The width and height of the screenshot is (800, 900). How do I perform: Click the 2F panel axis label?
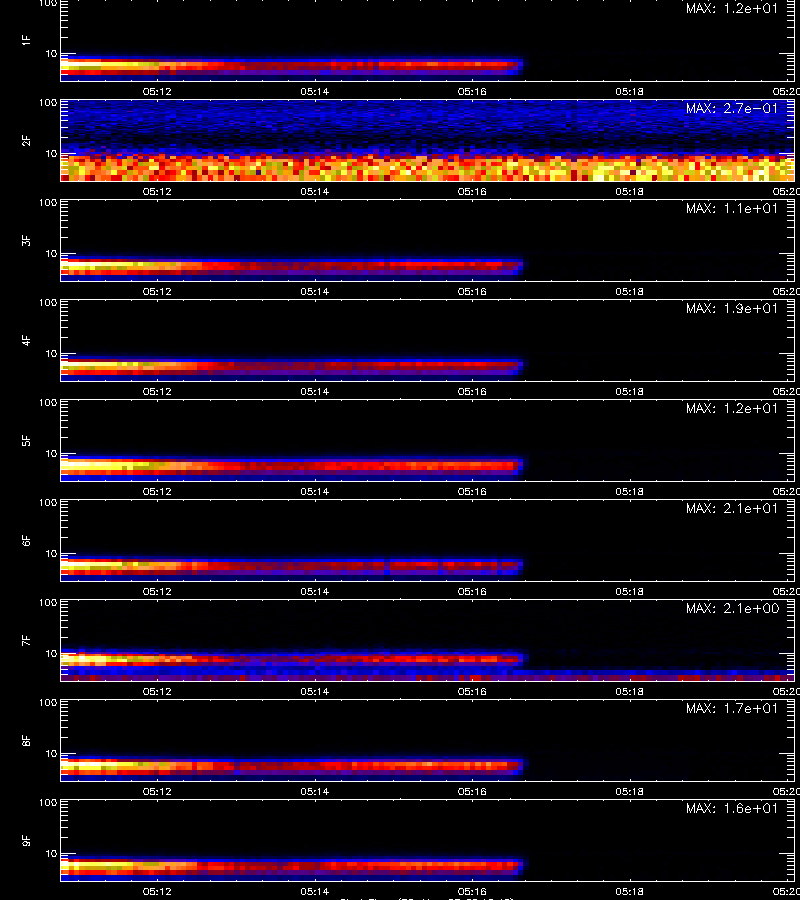tap(26, 140)
